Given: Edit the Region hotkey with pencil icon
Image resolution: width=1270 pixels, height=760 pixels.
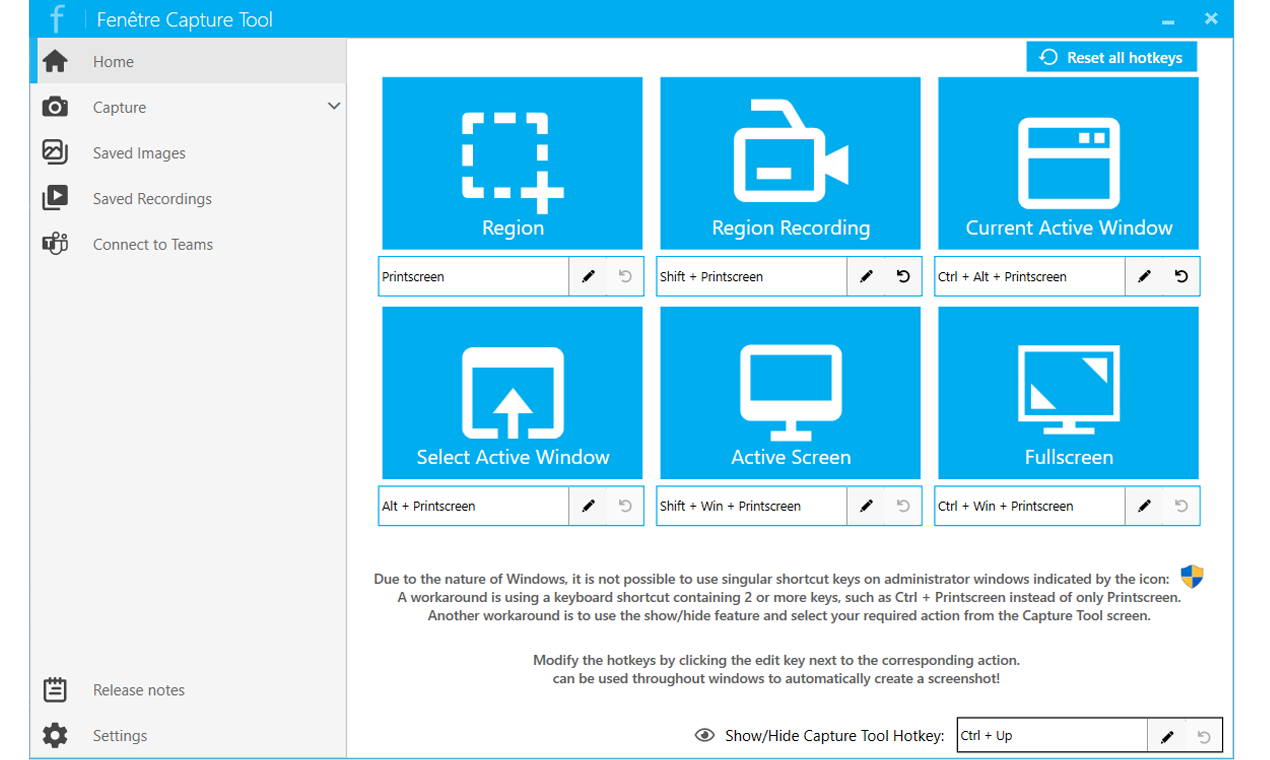Looking at the screenshot, I should pos(587,276).
